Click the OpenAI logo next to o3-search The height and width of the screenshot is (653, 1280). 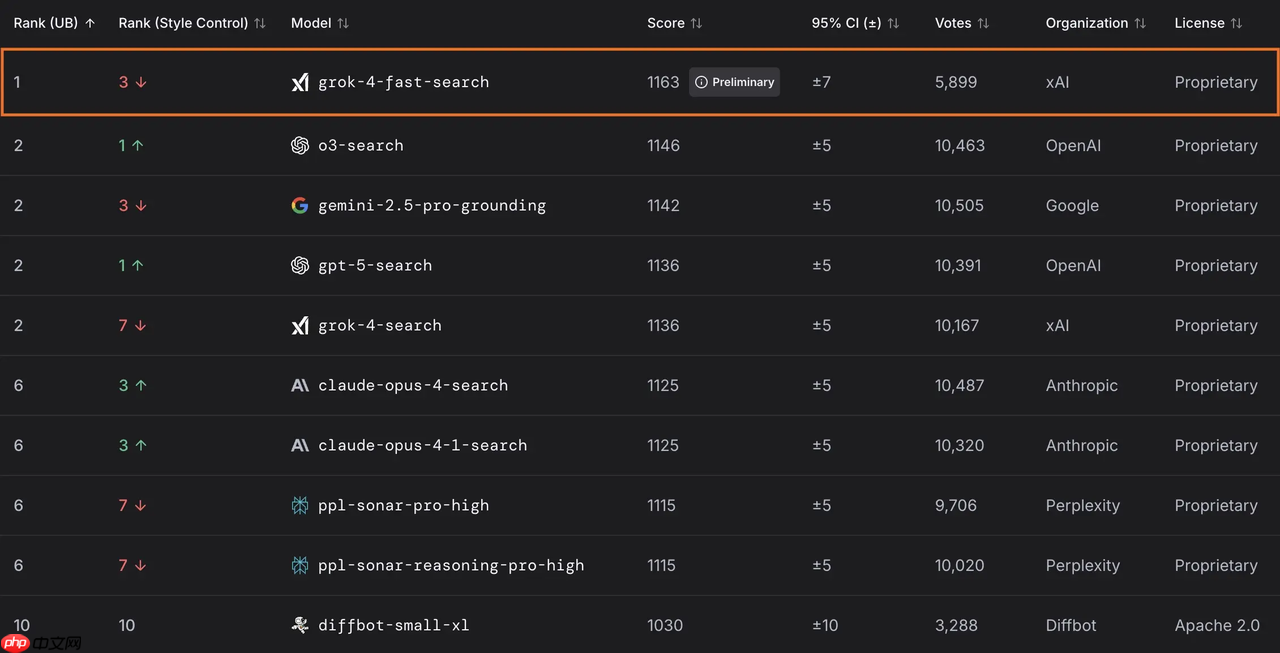coord(300,146)
